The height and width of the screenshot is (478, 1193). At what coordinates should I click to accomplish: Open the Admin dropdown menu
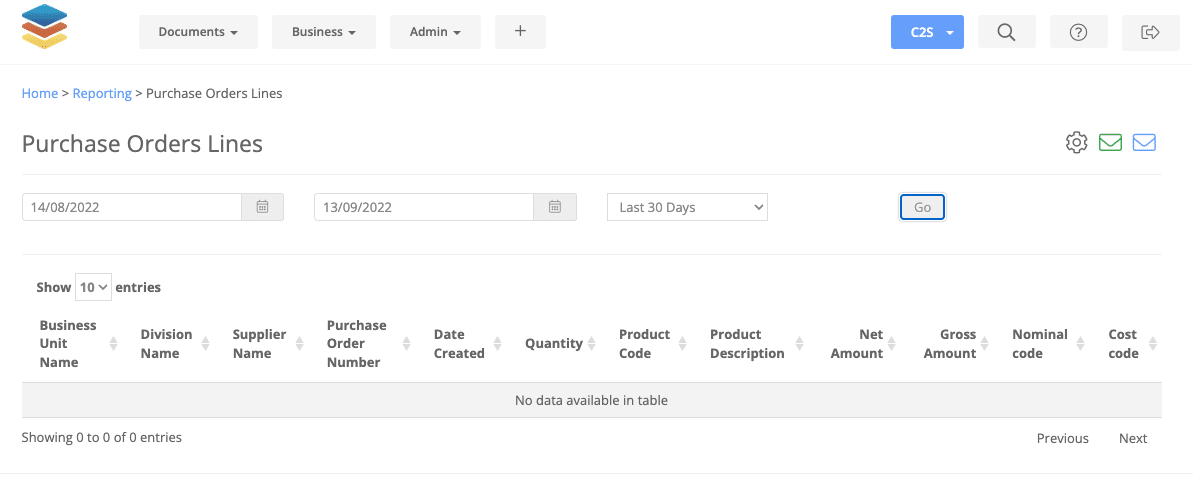[x=435, y=32]
